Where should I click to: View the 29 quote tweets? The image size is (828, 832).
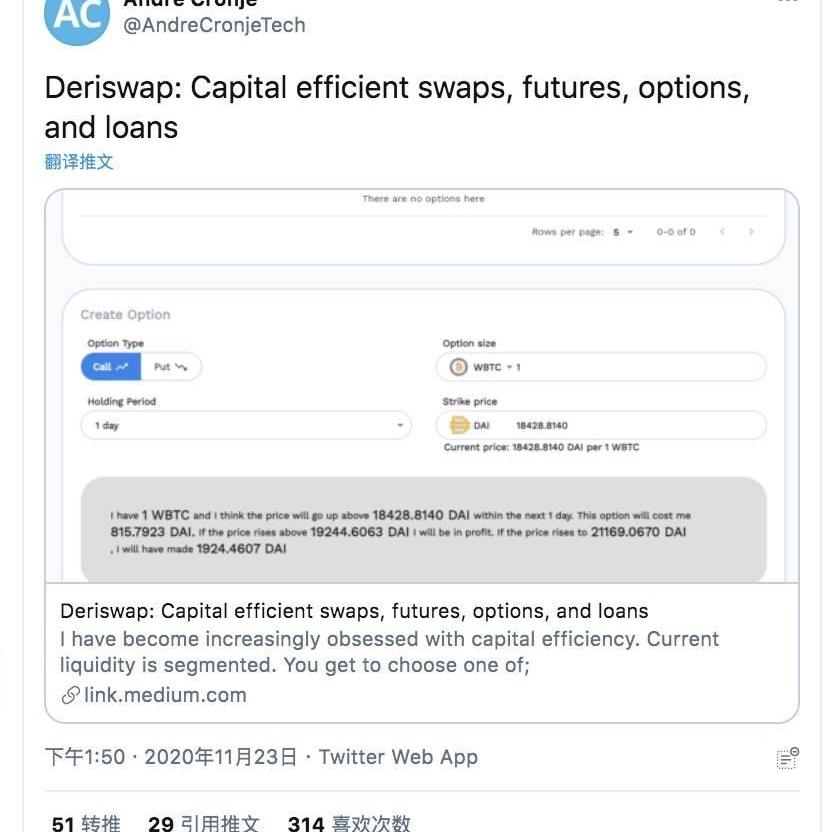[203, 823]
